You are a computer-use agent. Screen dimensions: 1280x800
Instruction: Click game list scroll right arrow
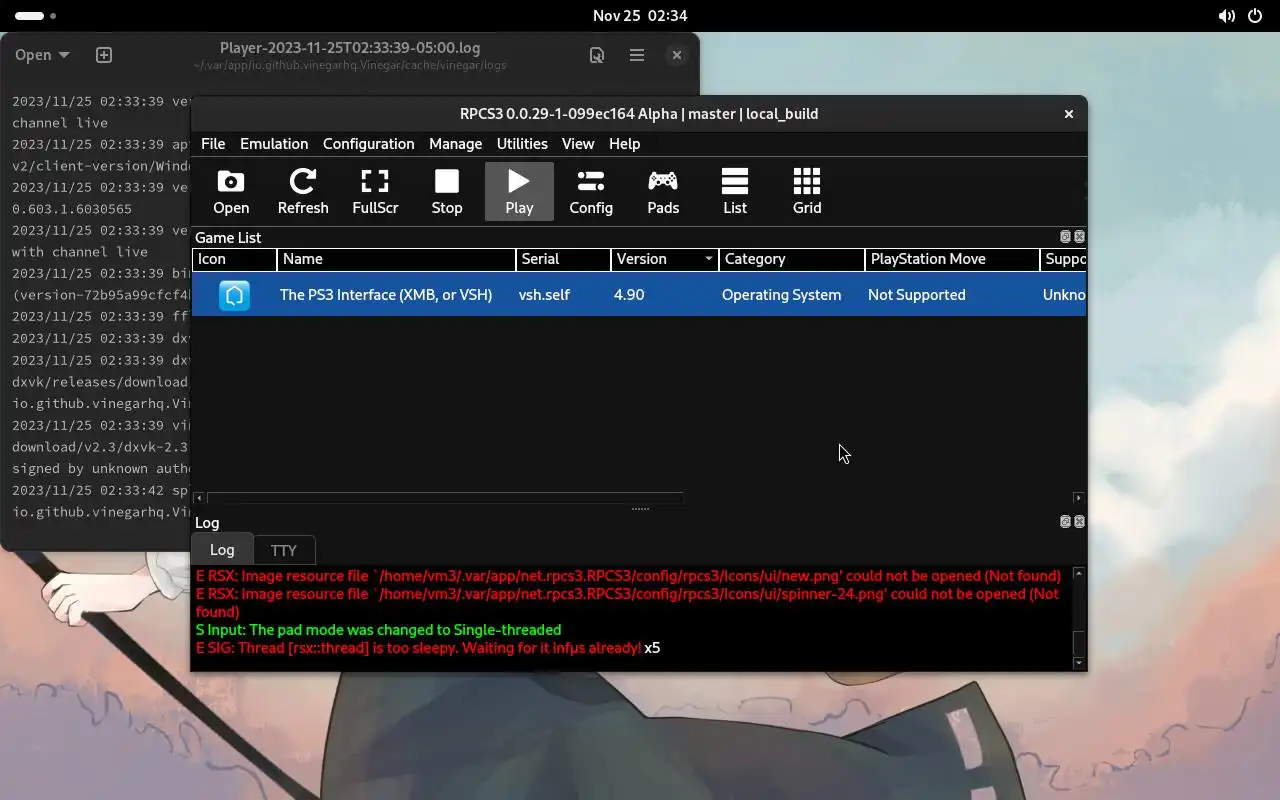pos(1078,498)
